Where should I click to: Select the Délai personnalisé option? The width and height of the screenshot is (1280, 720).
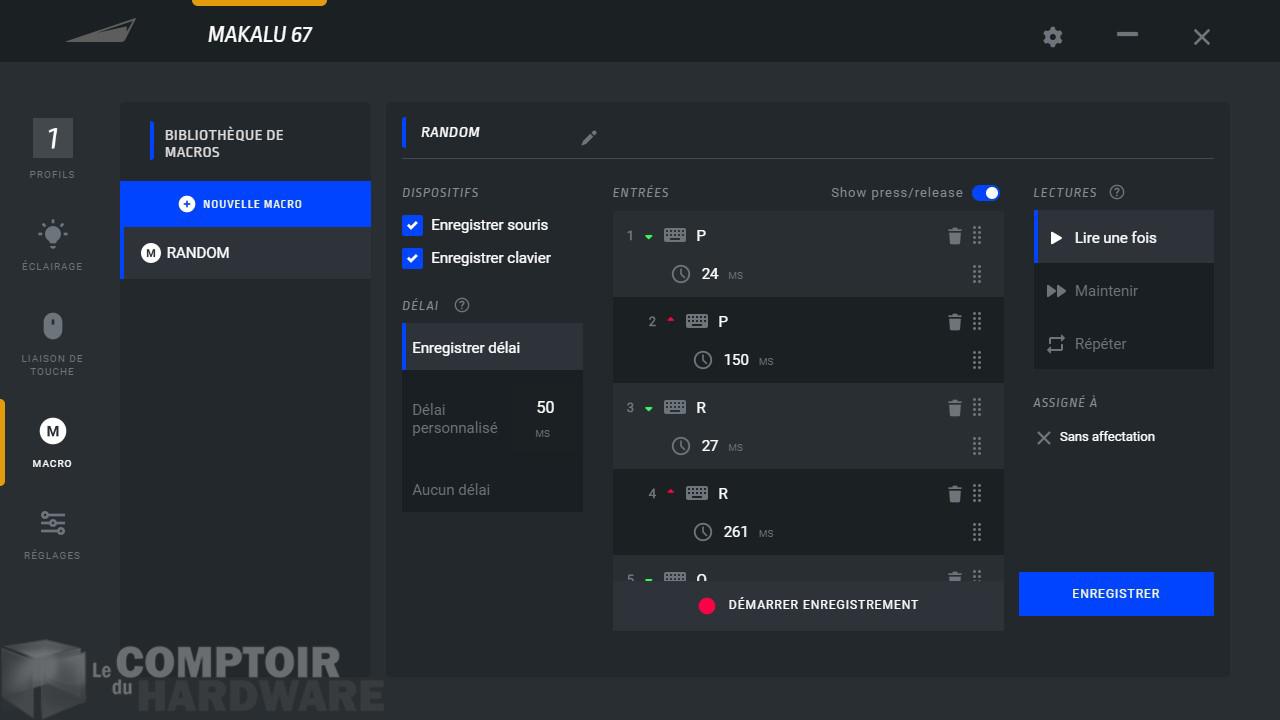tap(456, 419)
